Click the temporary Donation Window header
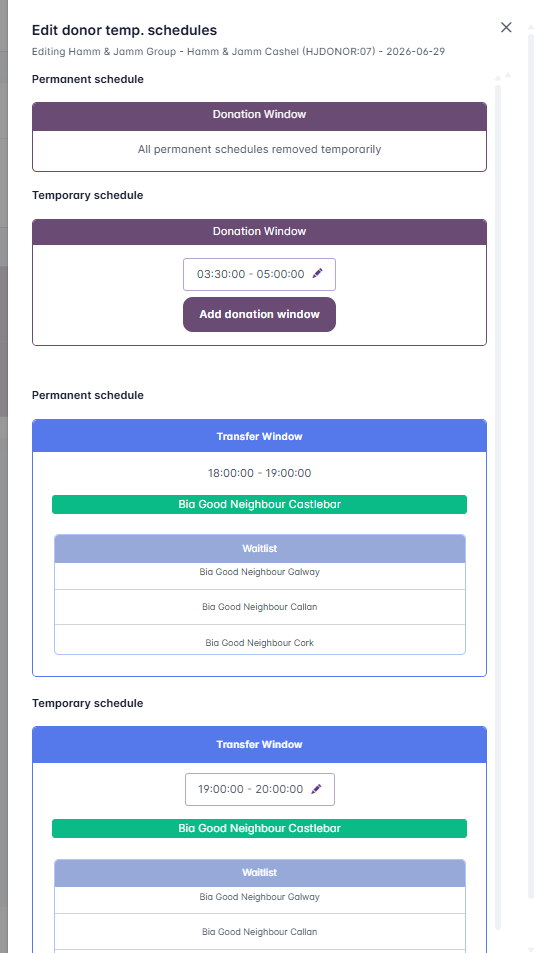 (x=259, y=232)
